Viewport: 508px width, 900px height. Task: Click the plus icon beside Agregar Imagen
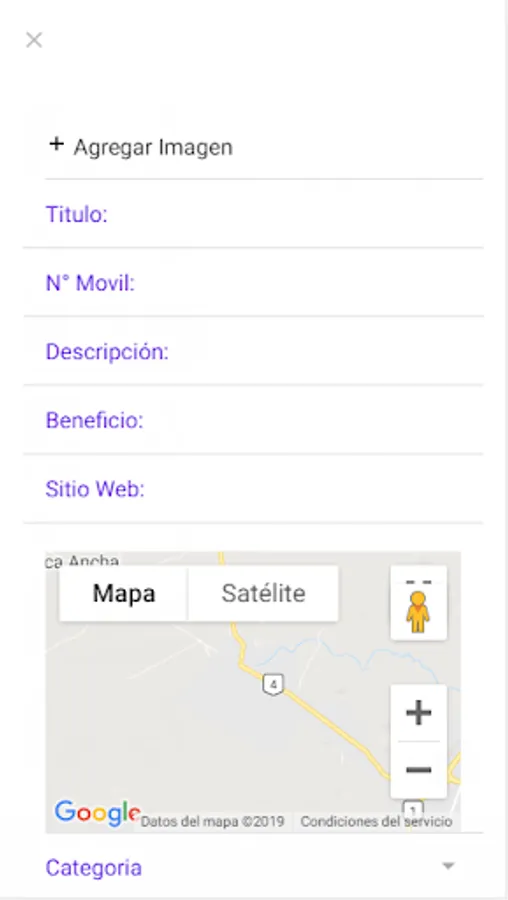tap(56, 144)
